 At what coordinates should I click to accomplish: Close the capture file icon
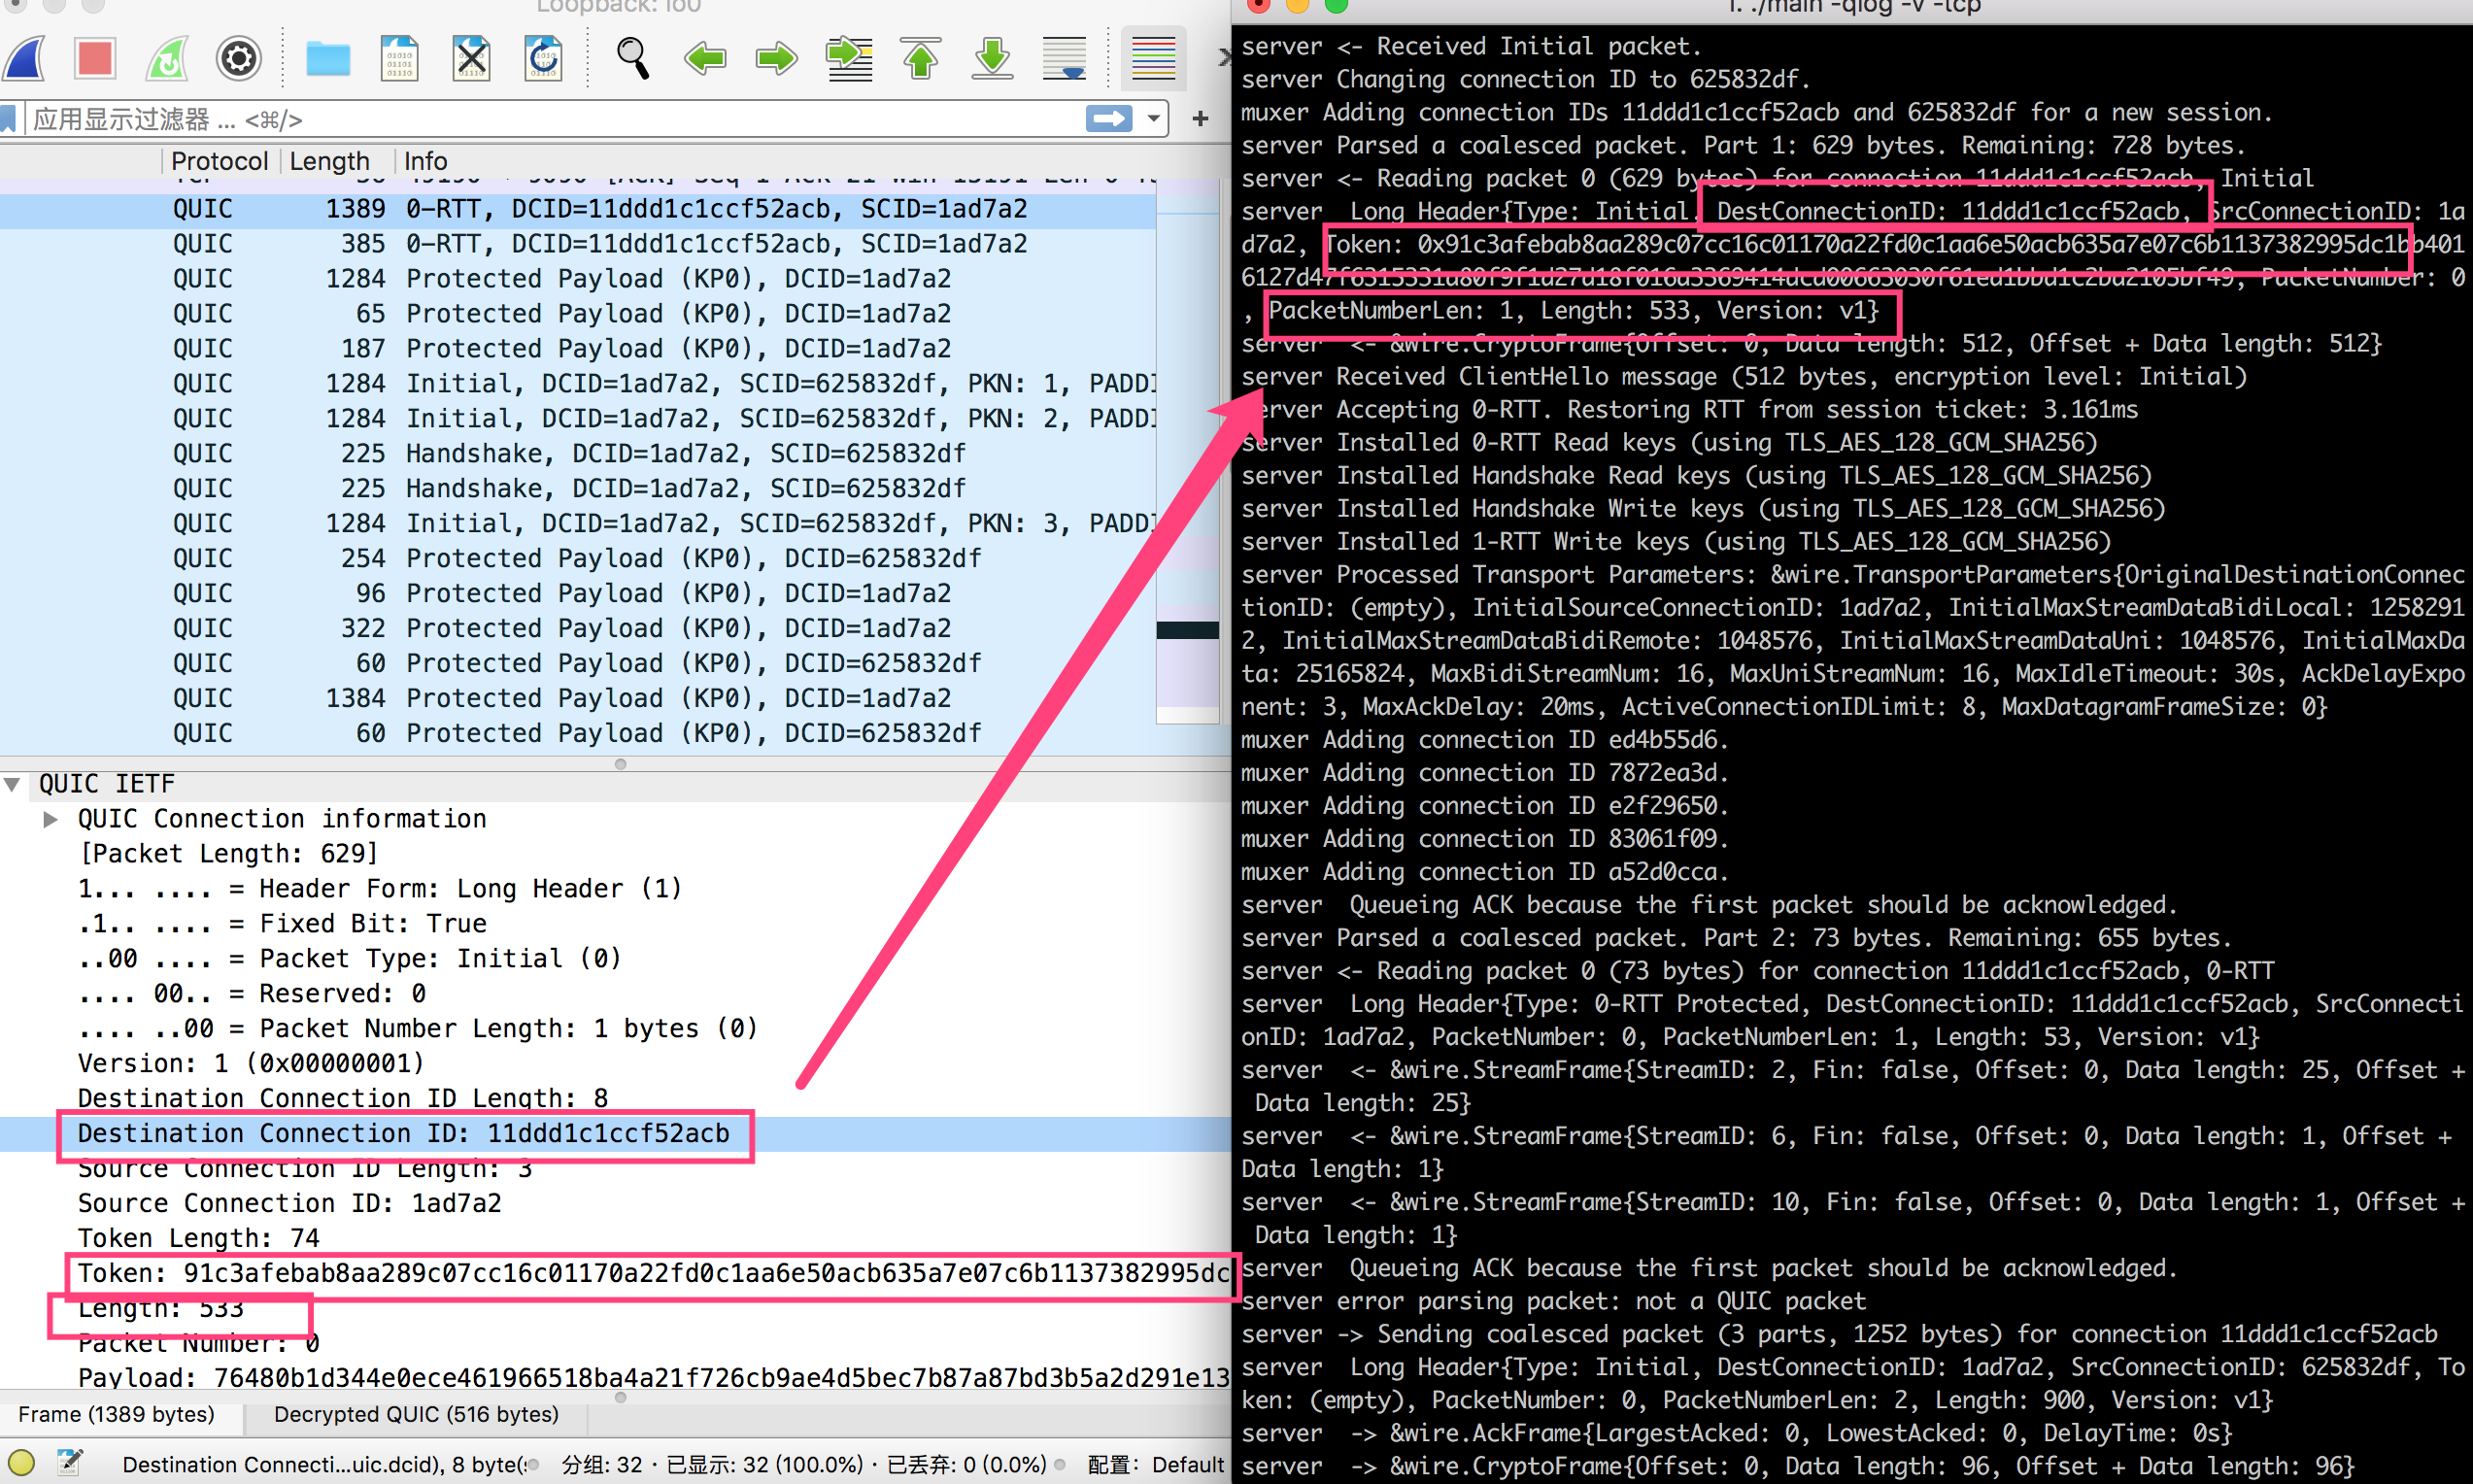[471, 58]
